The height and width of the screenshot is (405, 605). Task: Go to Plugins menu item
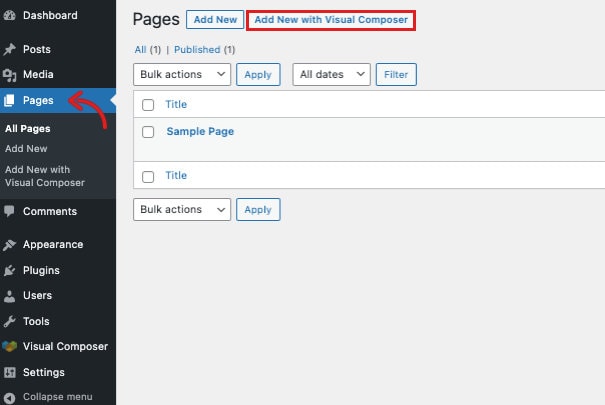coord(41,270)
